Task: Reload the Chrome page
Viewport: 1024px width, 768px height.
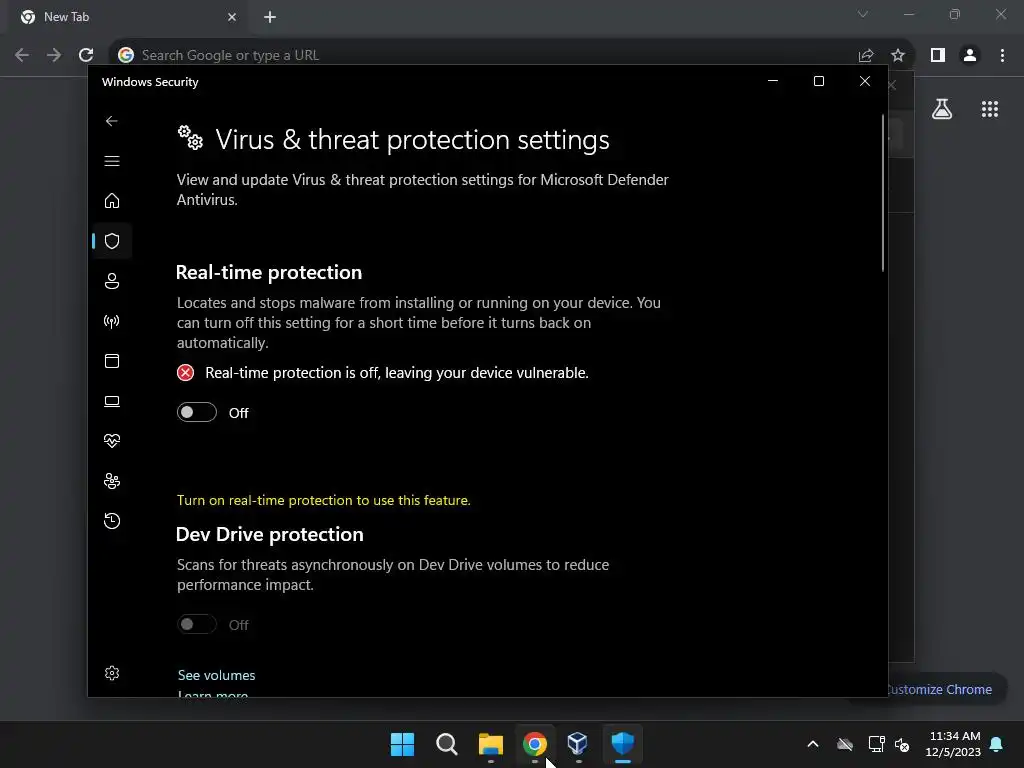Action: pyautogui.click(x=86, y=55)
